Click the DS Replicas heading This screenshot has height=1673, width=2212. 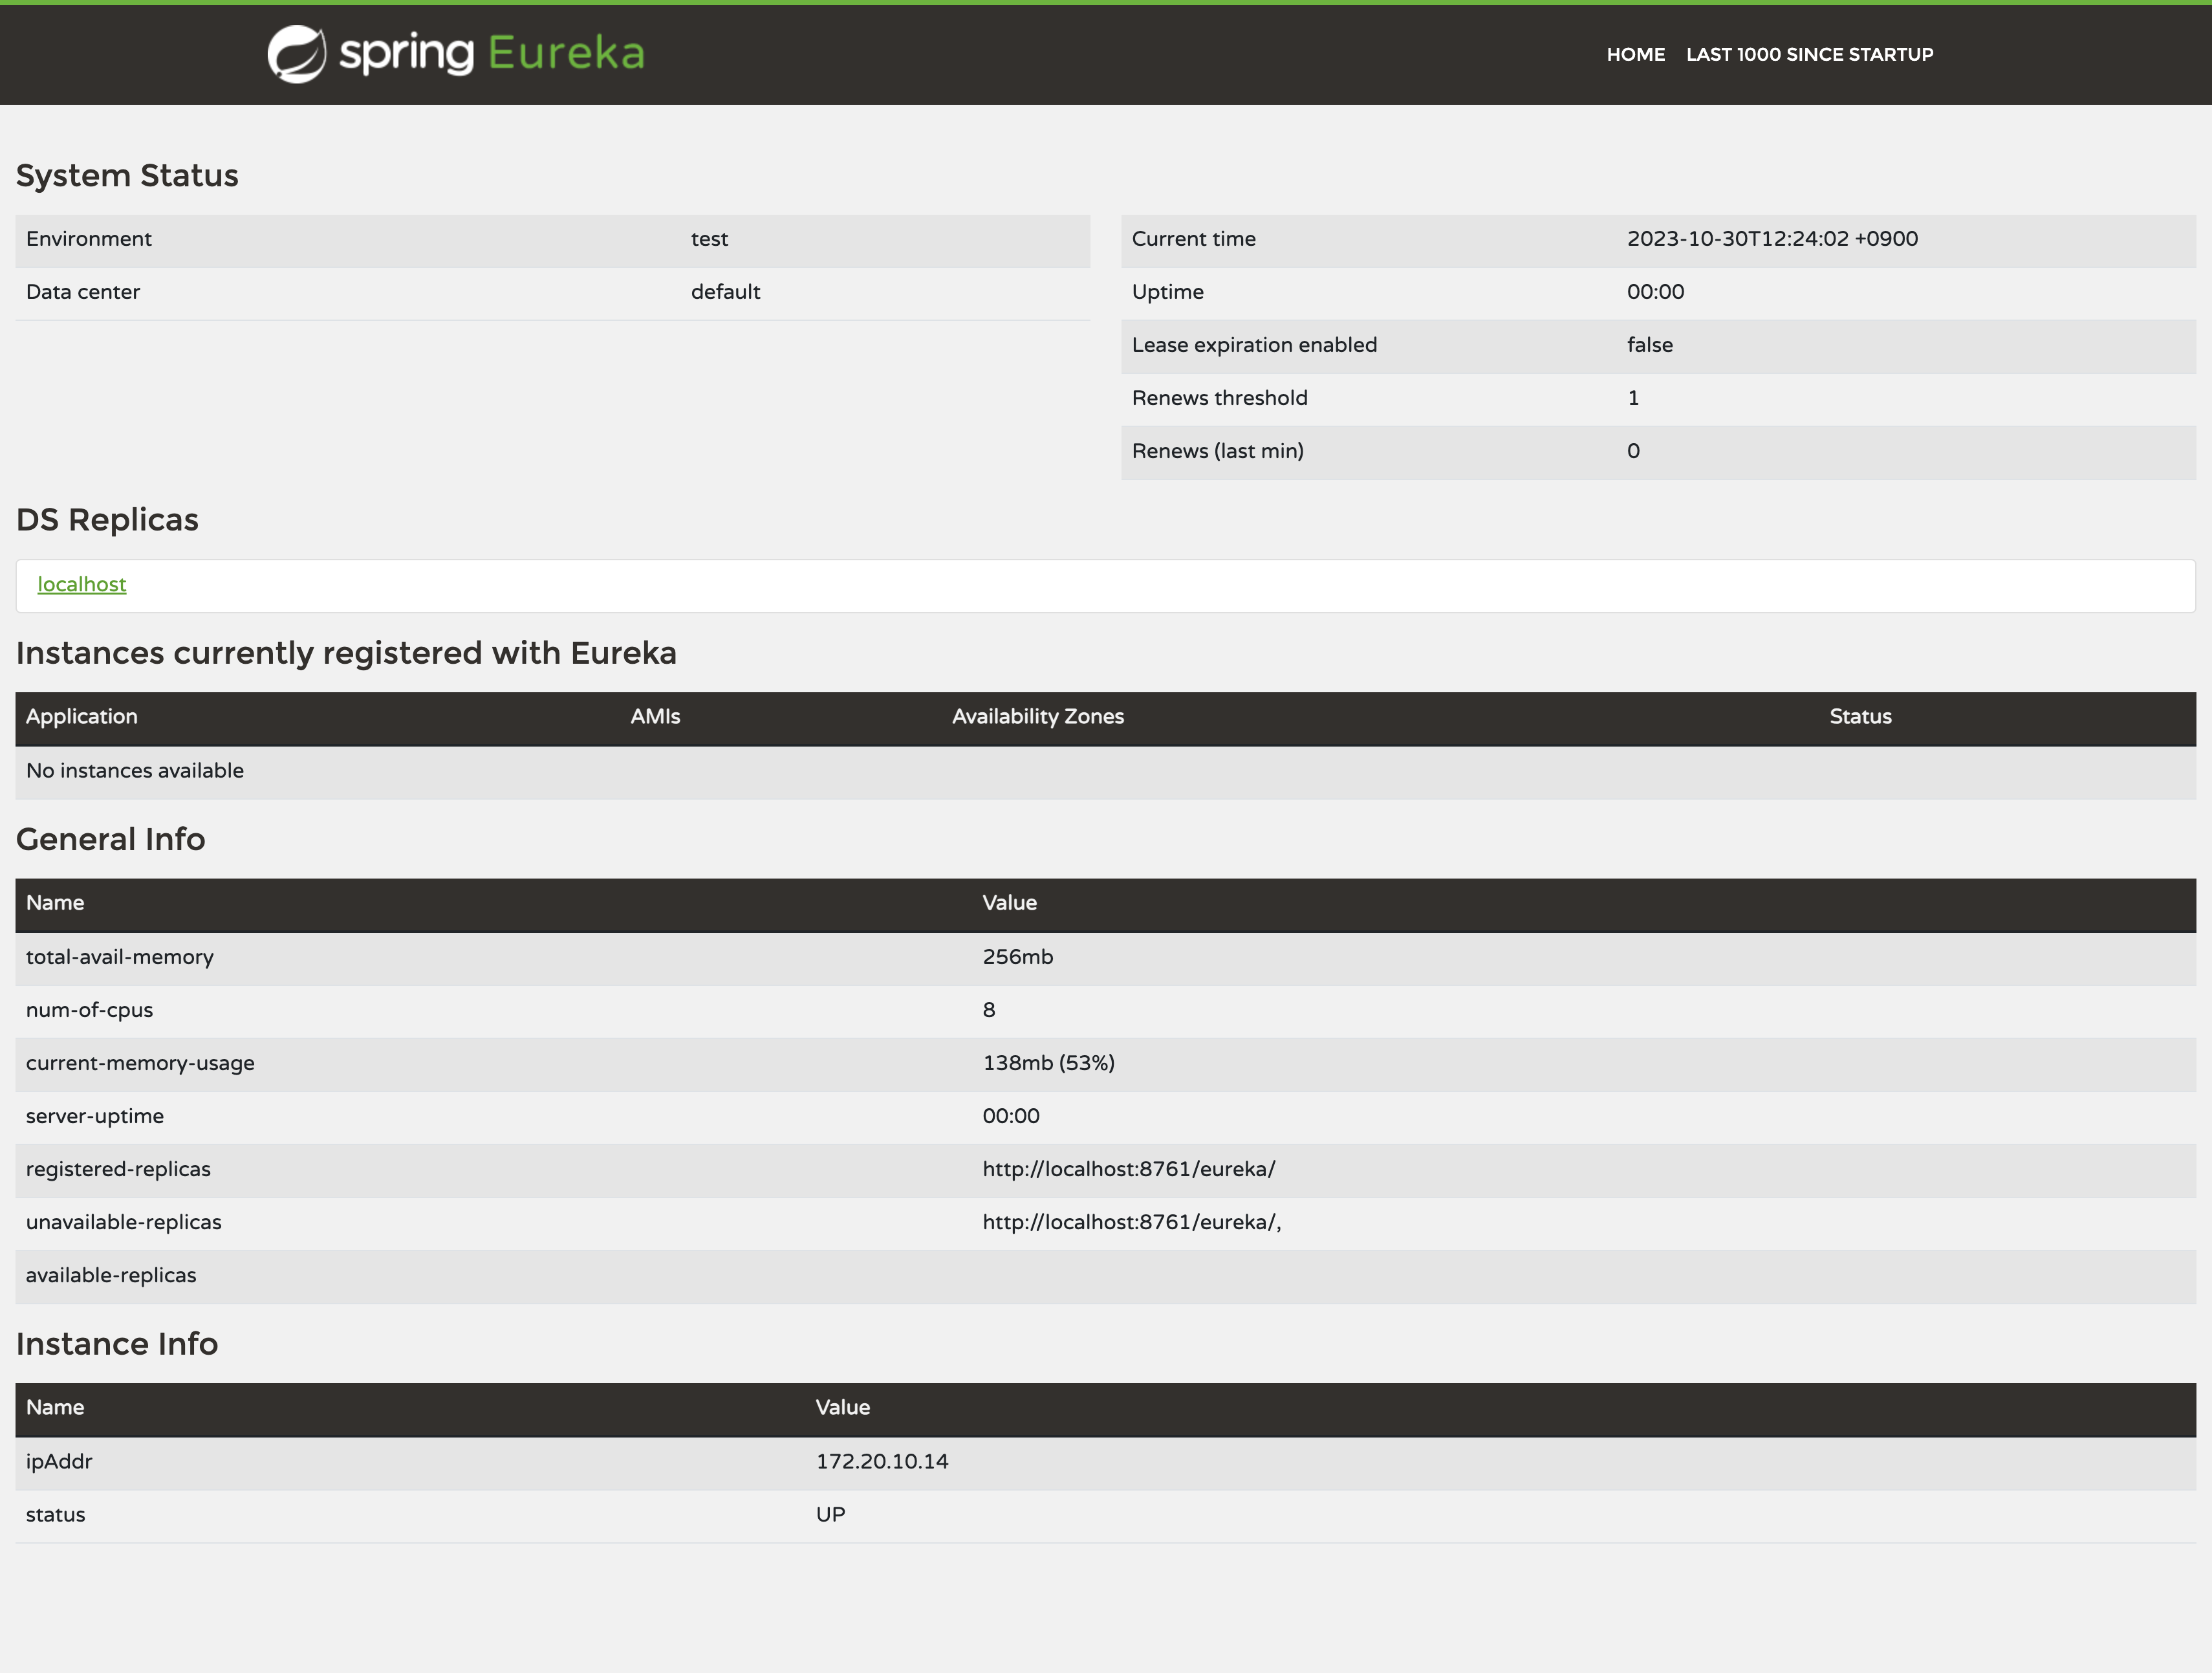point(107,520)
